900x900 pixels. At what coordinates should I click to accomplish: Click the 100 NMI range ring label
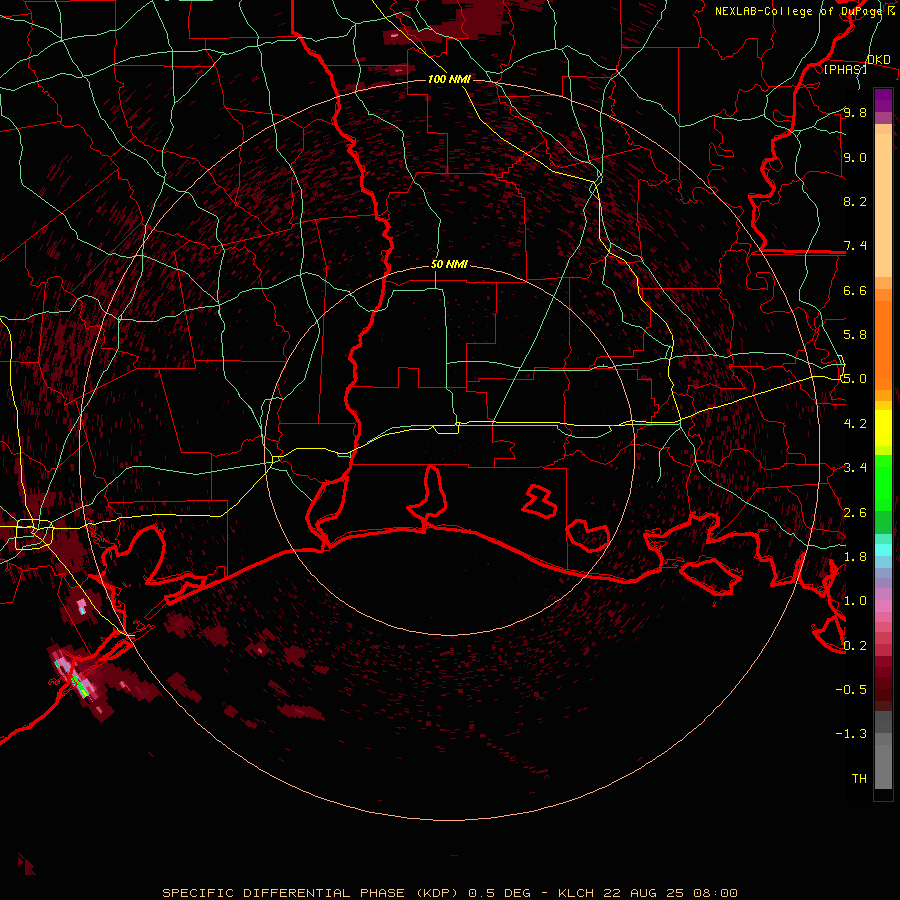(449, 79)
